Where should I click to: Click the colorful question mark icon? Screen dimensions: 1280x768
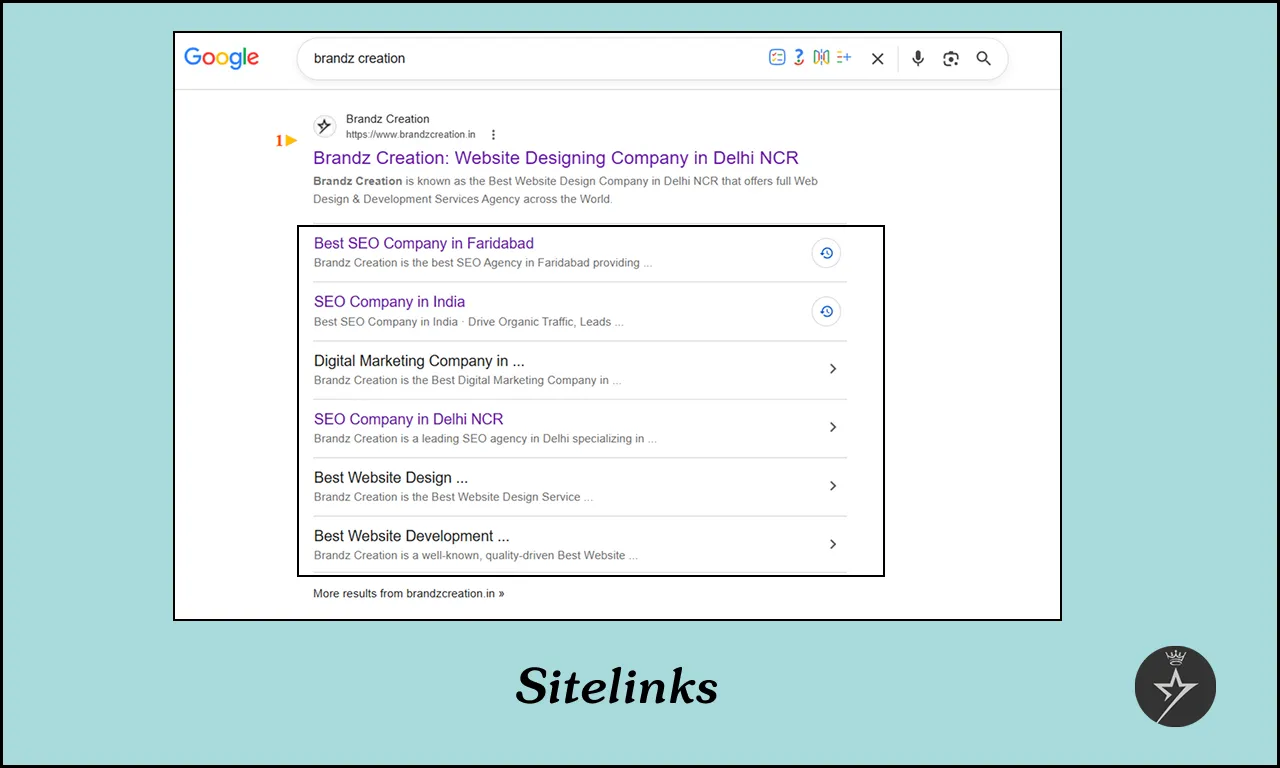pos(799,58)
